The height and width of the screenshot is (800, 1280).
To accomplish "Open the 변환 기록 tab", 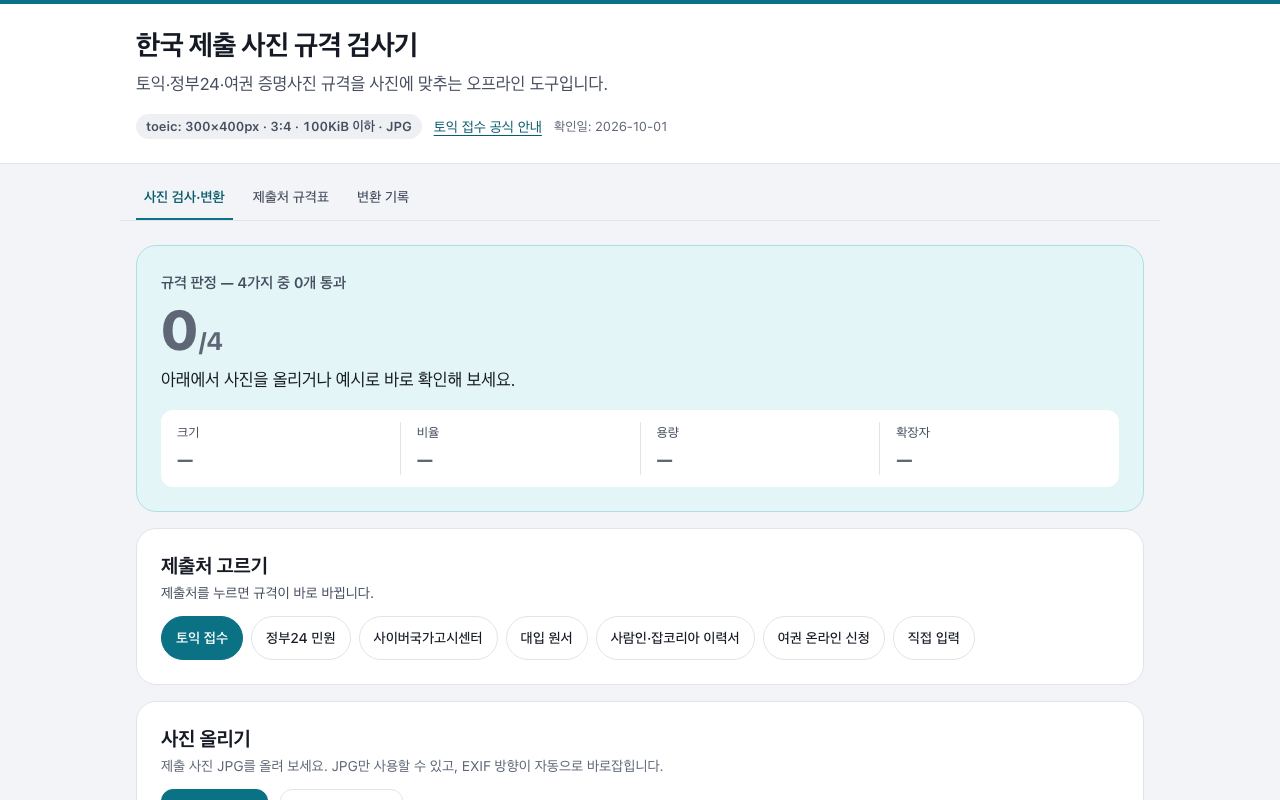I will 383,197.
